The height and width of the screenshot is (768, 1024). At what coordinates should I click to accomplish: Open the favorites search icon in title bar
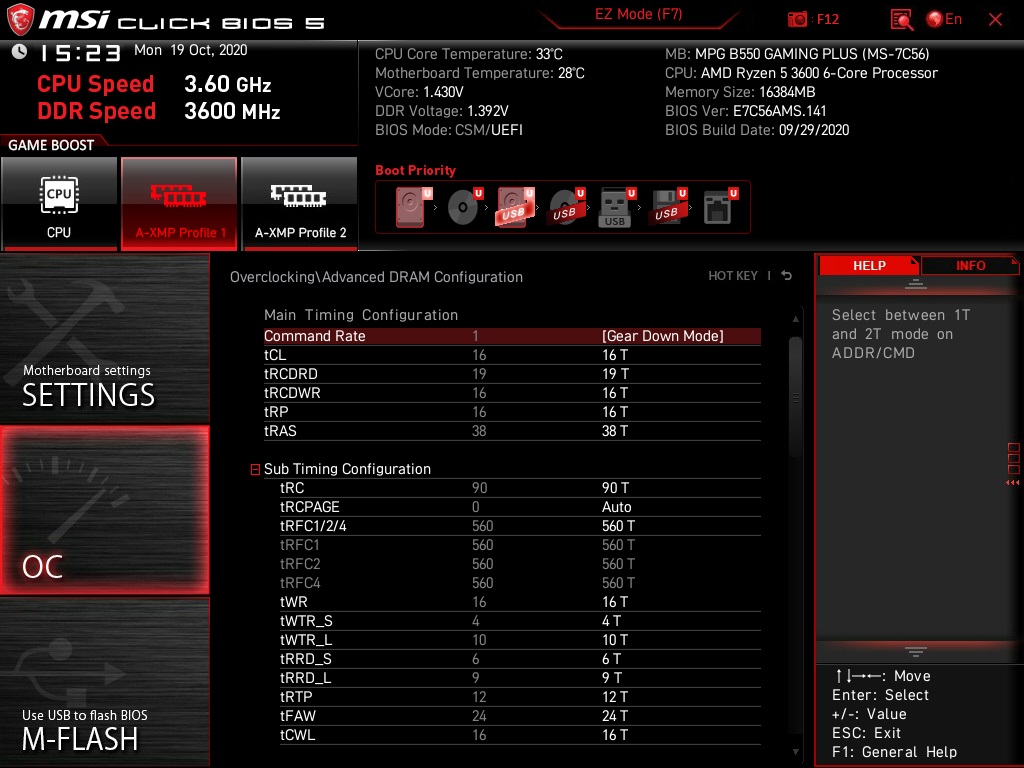pyautogui.click(x=900, y=19)
